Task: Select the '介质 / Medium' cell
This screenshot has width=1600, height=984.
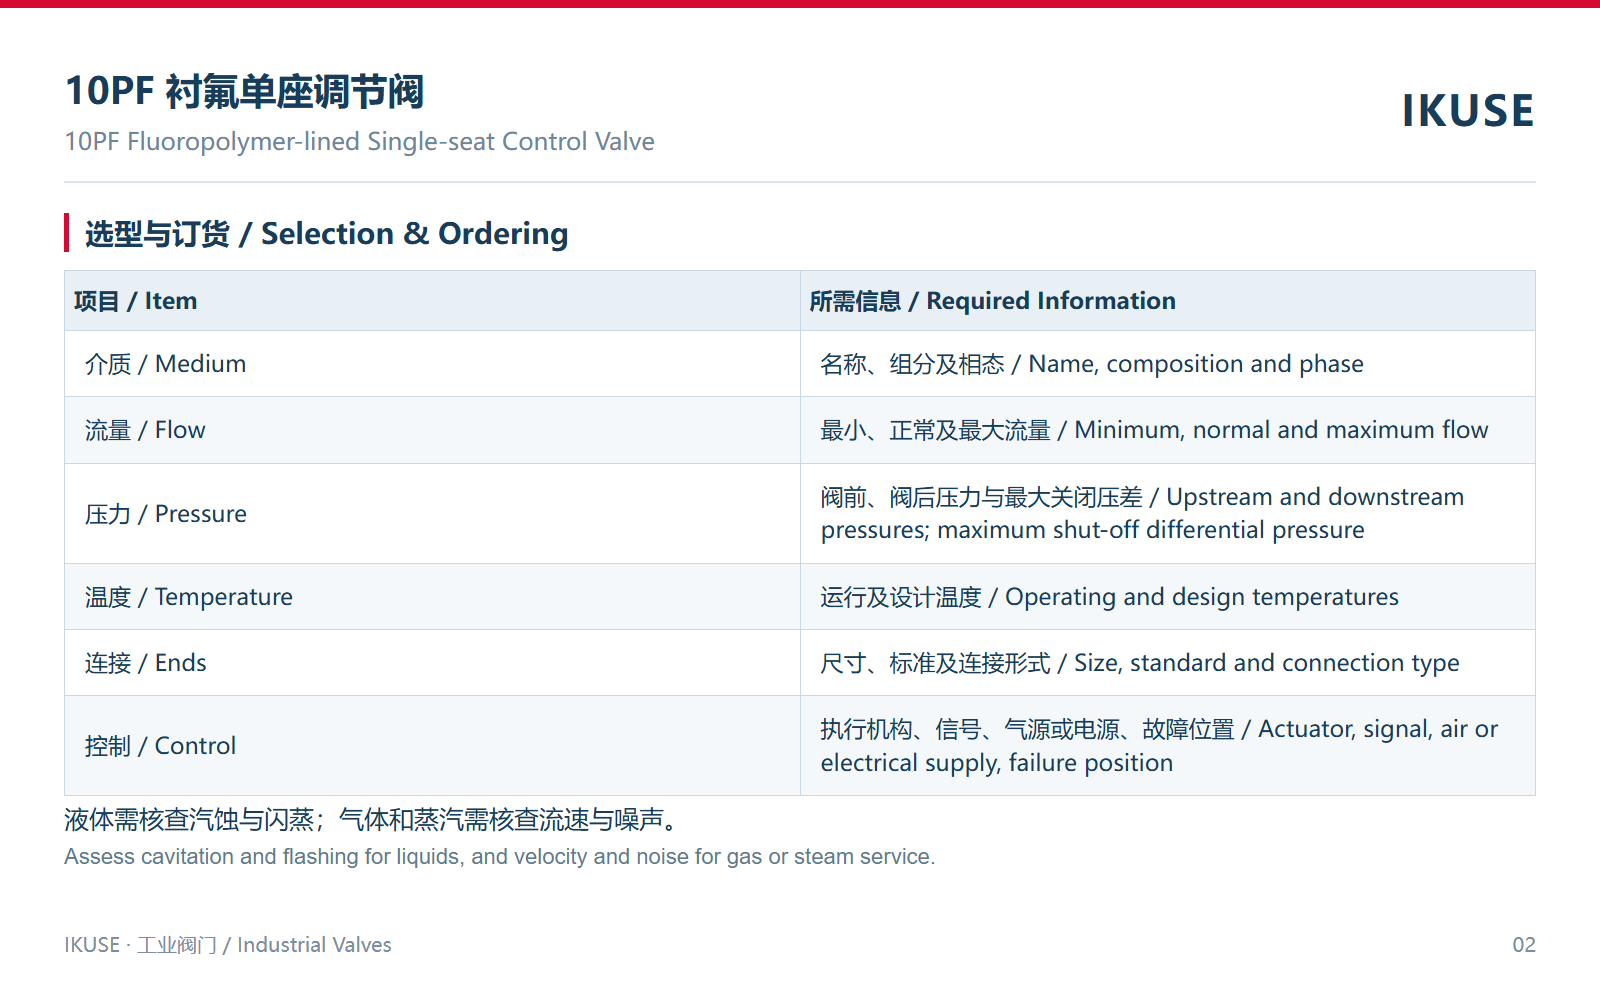Action: point(432,364)
